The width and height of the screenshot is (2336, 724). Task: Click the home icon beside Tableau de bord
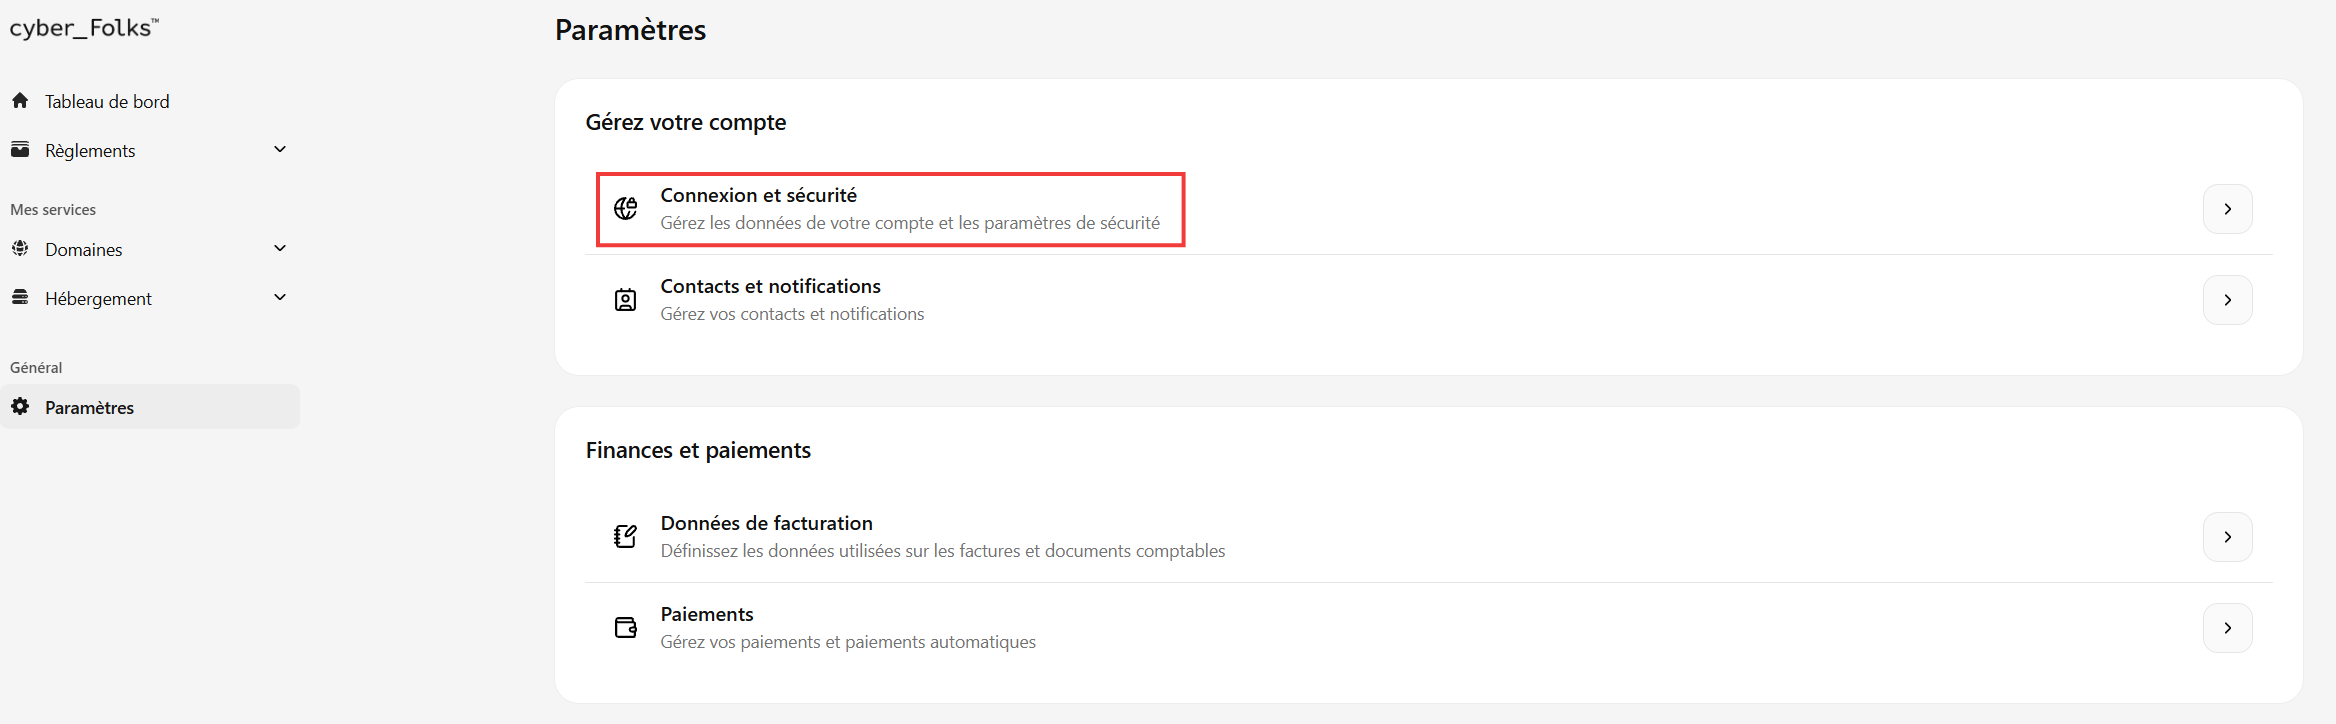point(20,100)
